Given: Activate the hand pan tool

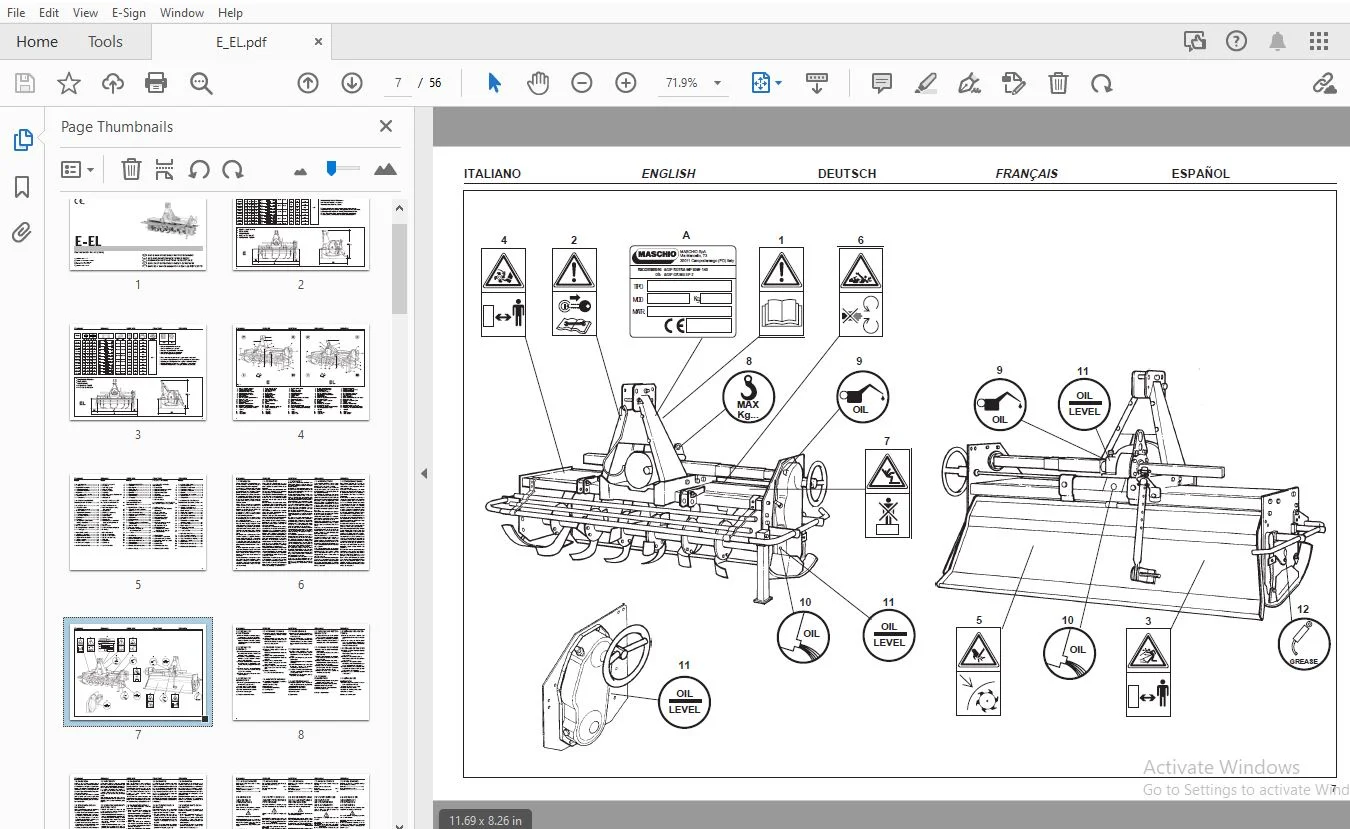Looking at the screenshot, I should tap(538, 83).
